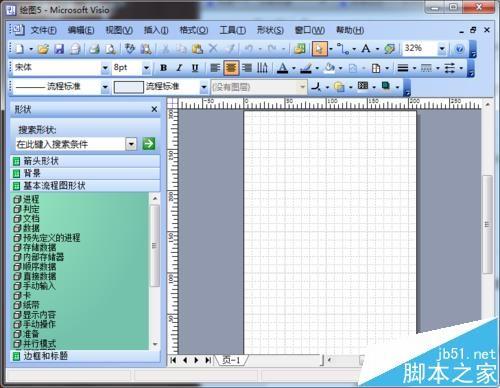Go to first page with the page navigation button
500x388 pixels.
173,360
